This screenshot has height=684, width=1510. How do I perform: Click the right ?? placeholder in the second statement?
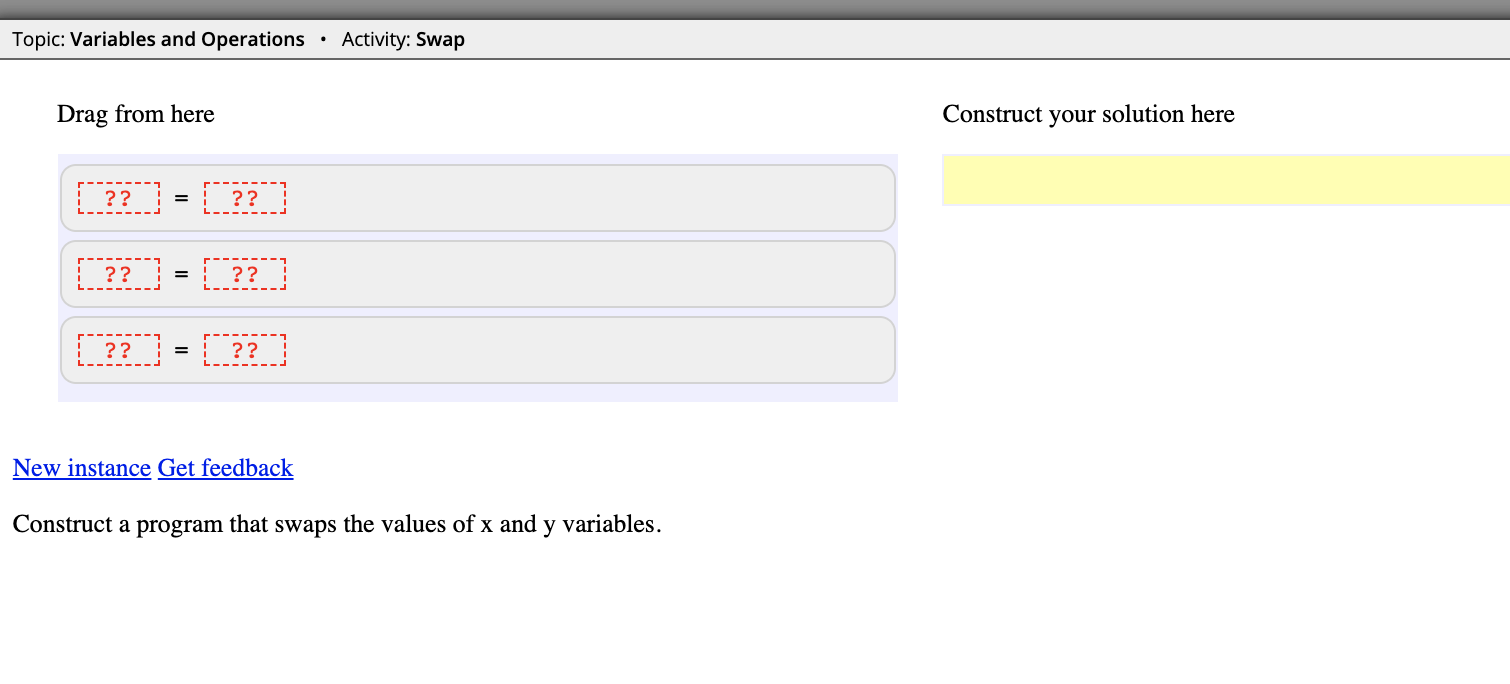coord(245,274)
